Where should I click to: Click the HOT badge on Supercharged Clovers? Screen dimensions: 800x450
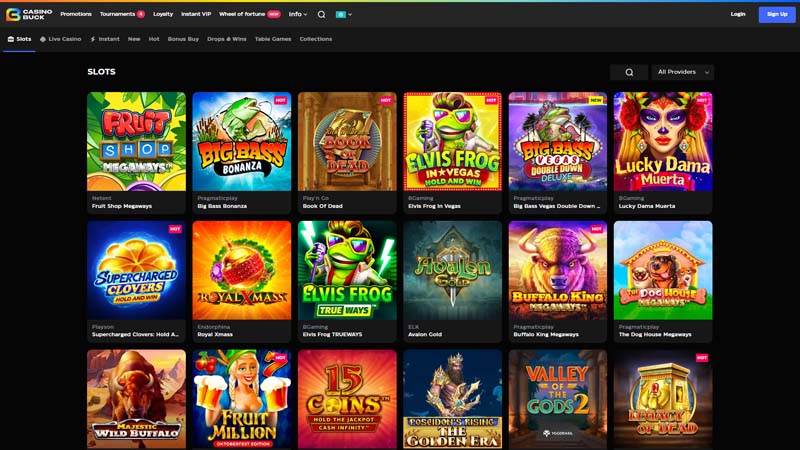[x=175, y=229]
